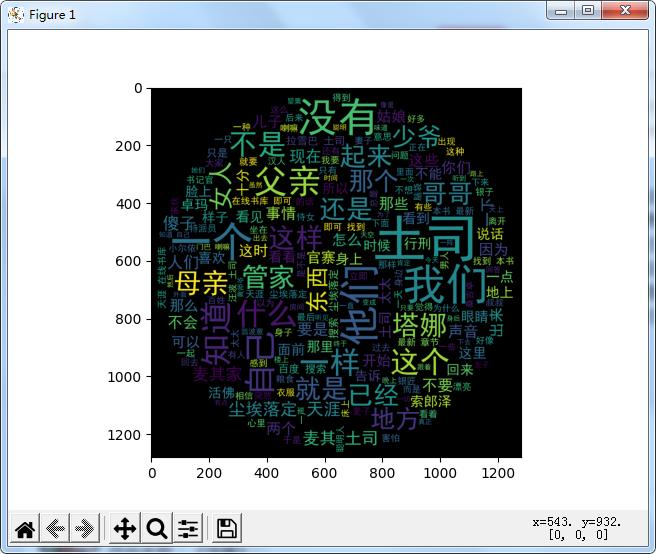Image resolution: width=656 pixels, height=554 pixels.
Task: Minimize the Figure 1 window
Action: [x=561, y=11]
